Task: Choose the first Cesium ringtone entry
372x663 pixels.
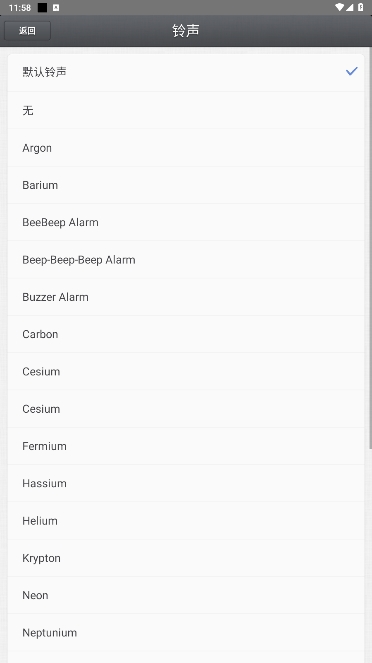Action: (x=186, y=371)
